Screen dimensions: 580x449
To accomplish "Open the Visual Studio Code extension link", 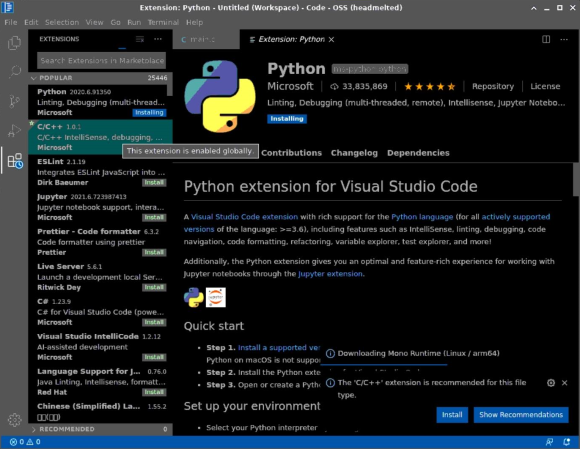I will tap(245, 217).
